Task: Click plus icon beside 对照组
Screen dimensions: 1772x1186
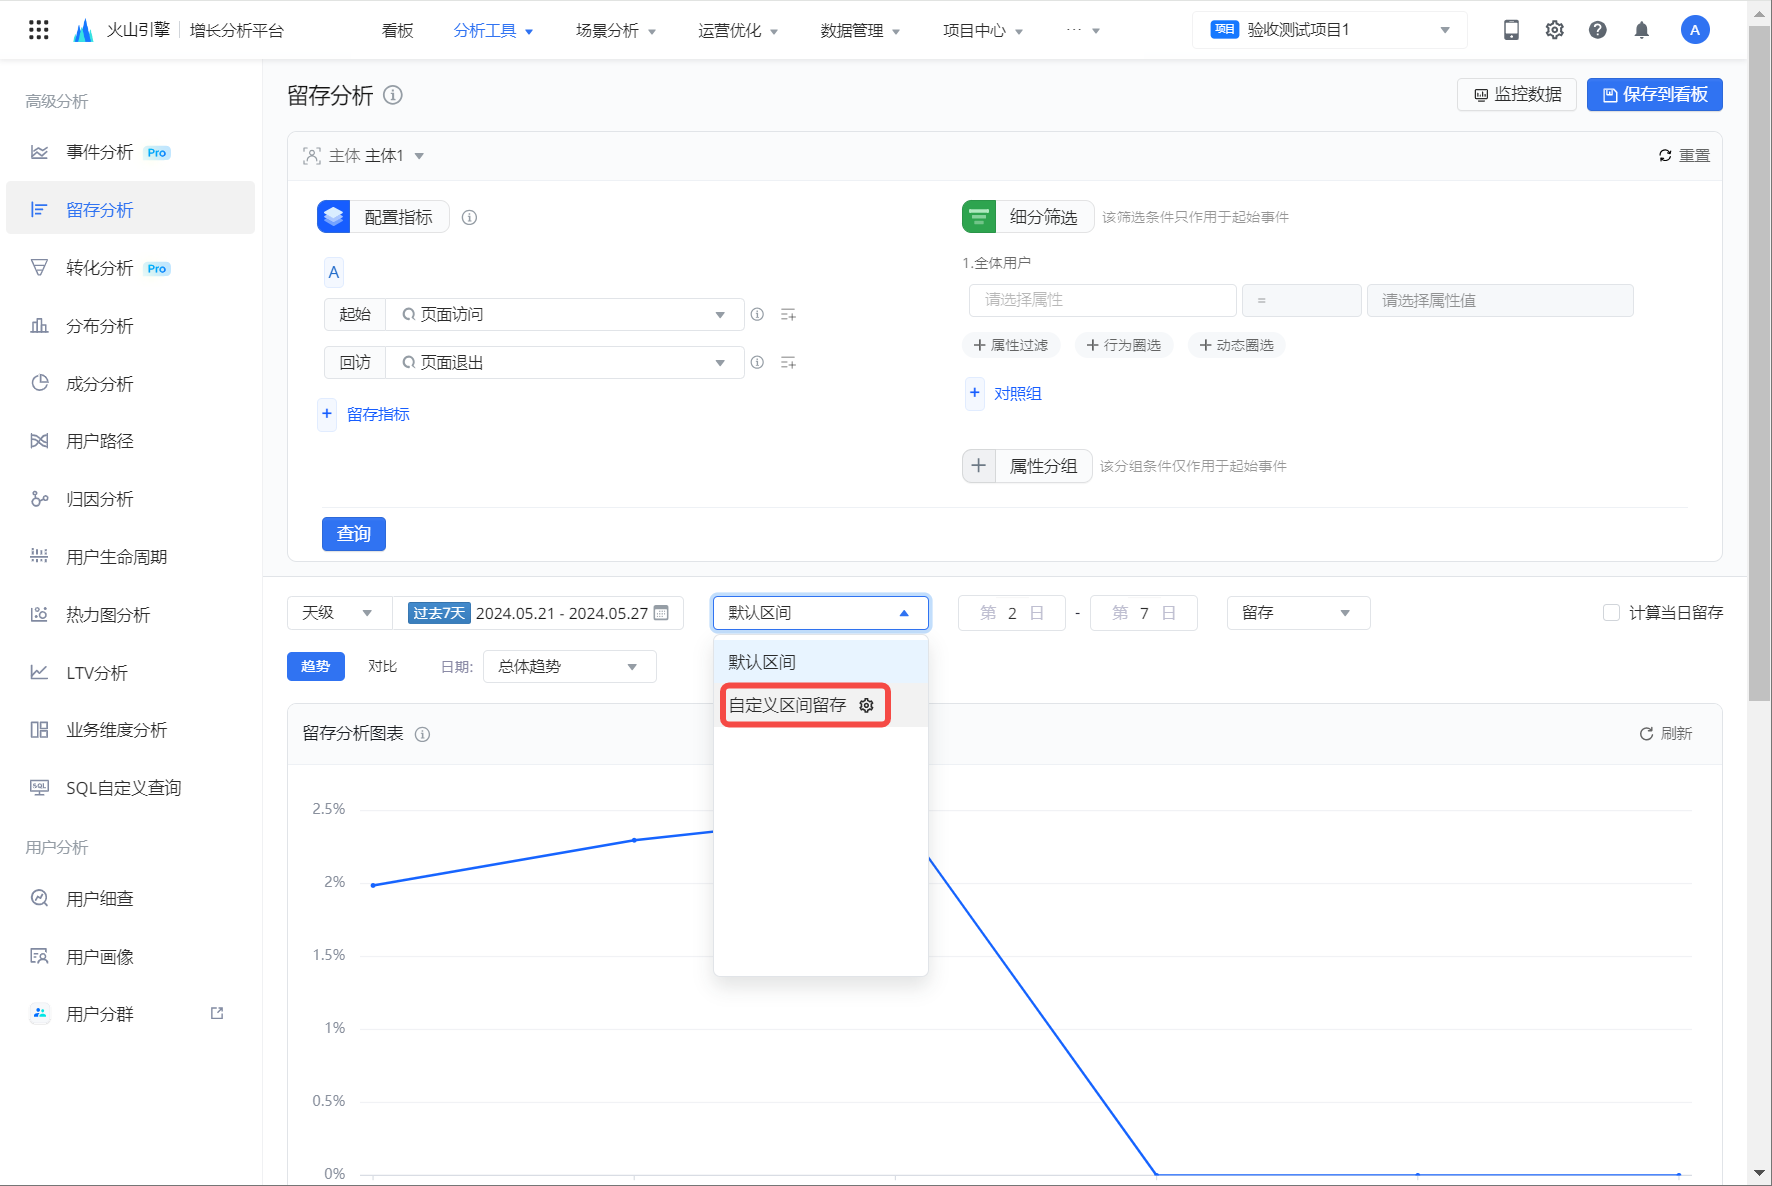Action: pyautogui.click(x=975, y=393)
